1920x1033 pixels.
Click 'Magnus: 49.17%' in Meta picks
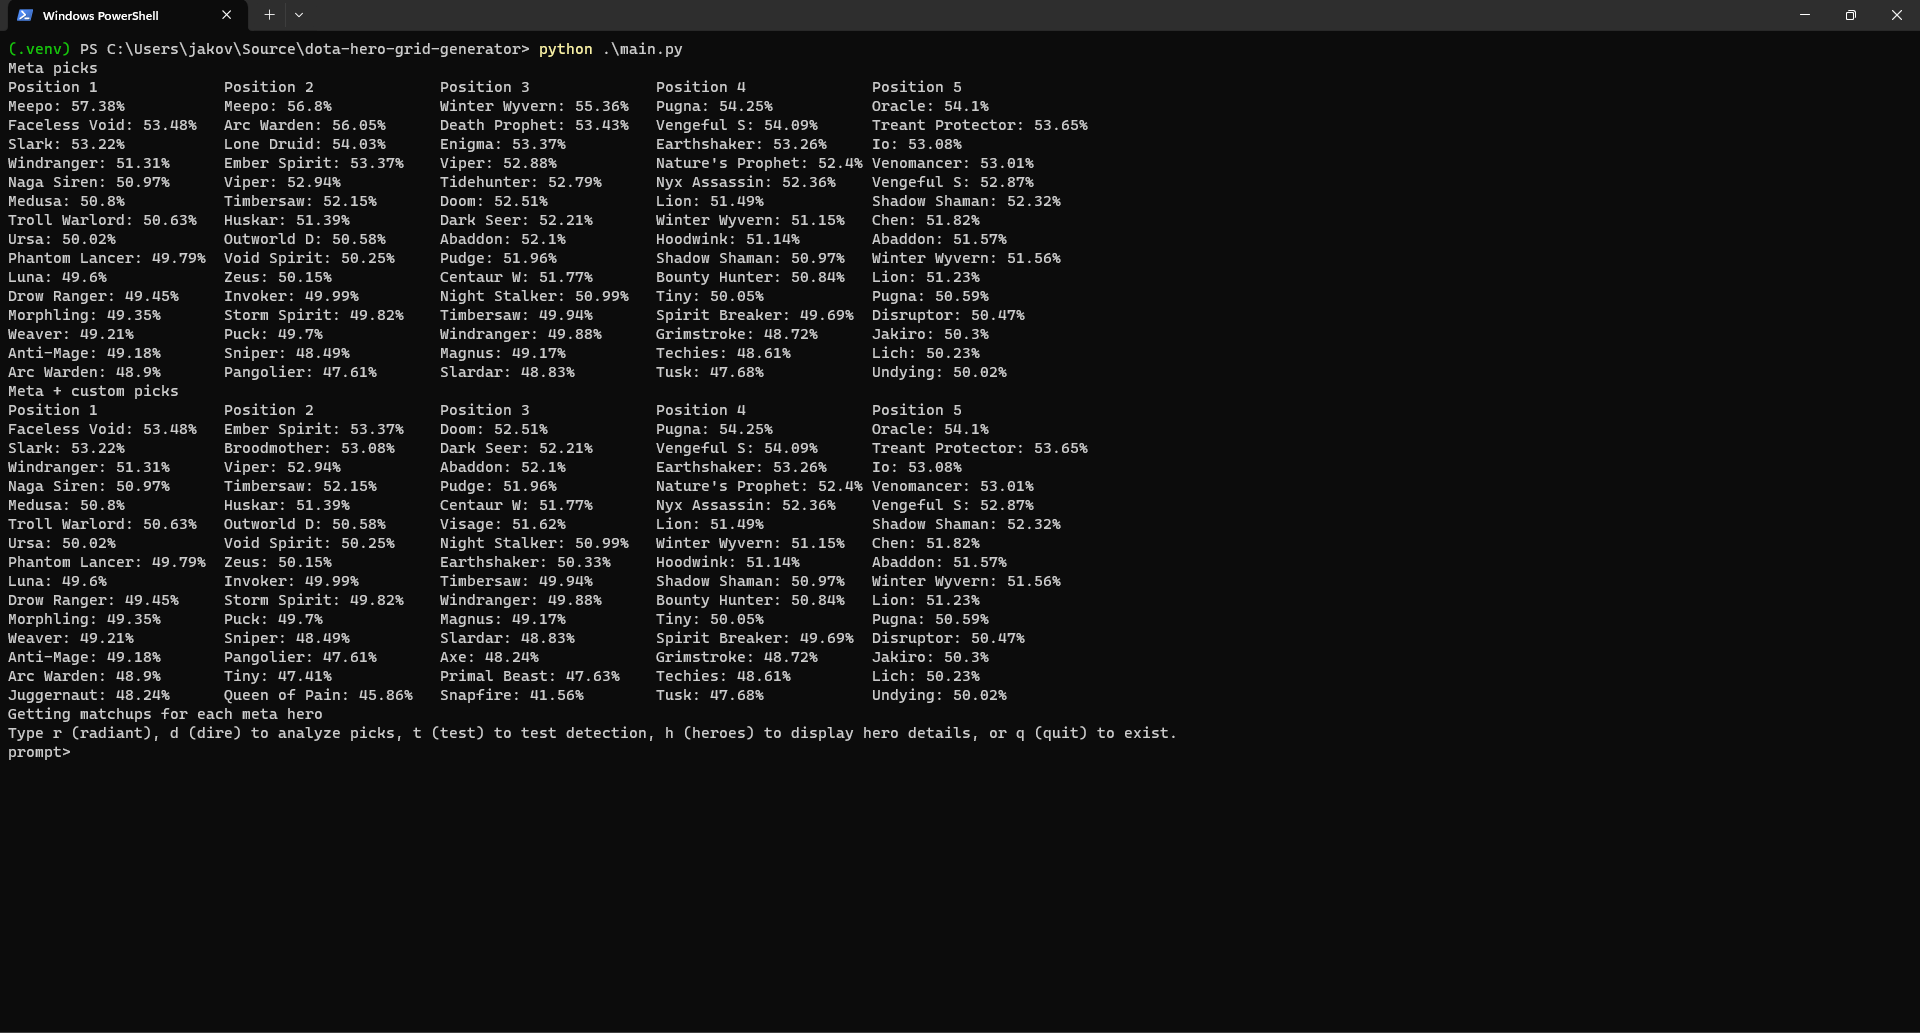pos(503,353)
